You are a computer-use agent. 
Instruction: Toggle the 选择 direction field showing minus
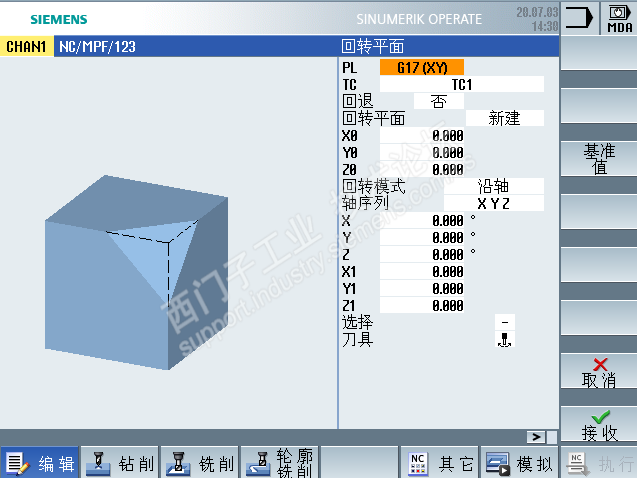[505, 322]
